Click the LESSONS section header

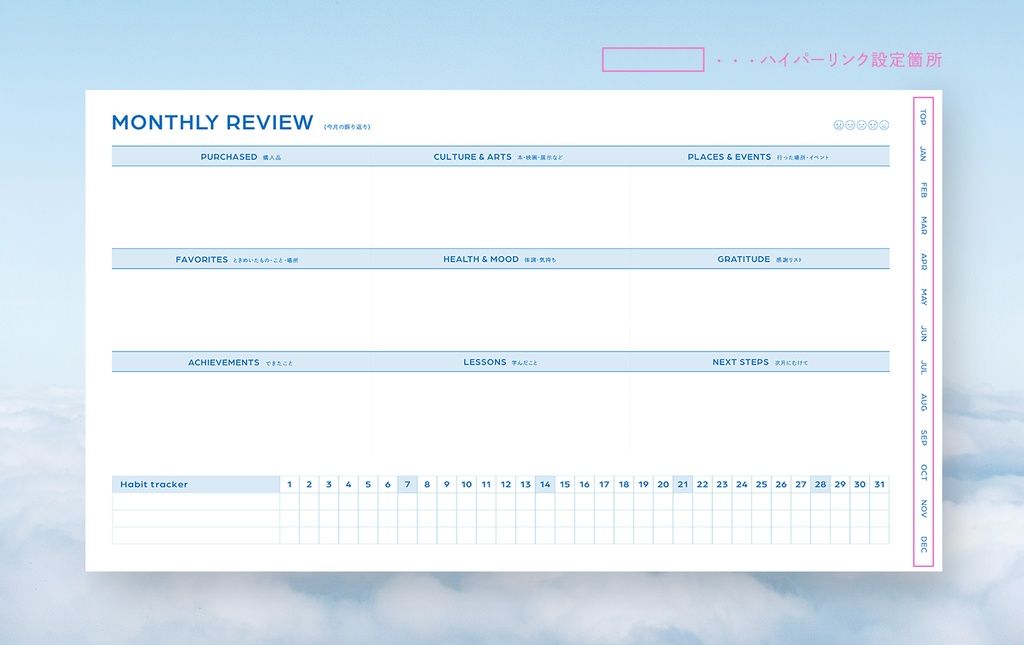click(500, 362)
